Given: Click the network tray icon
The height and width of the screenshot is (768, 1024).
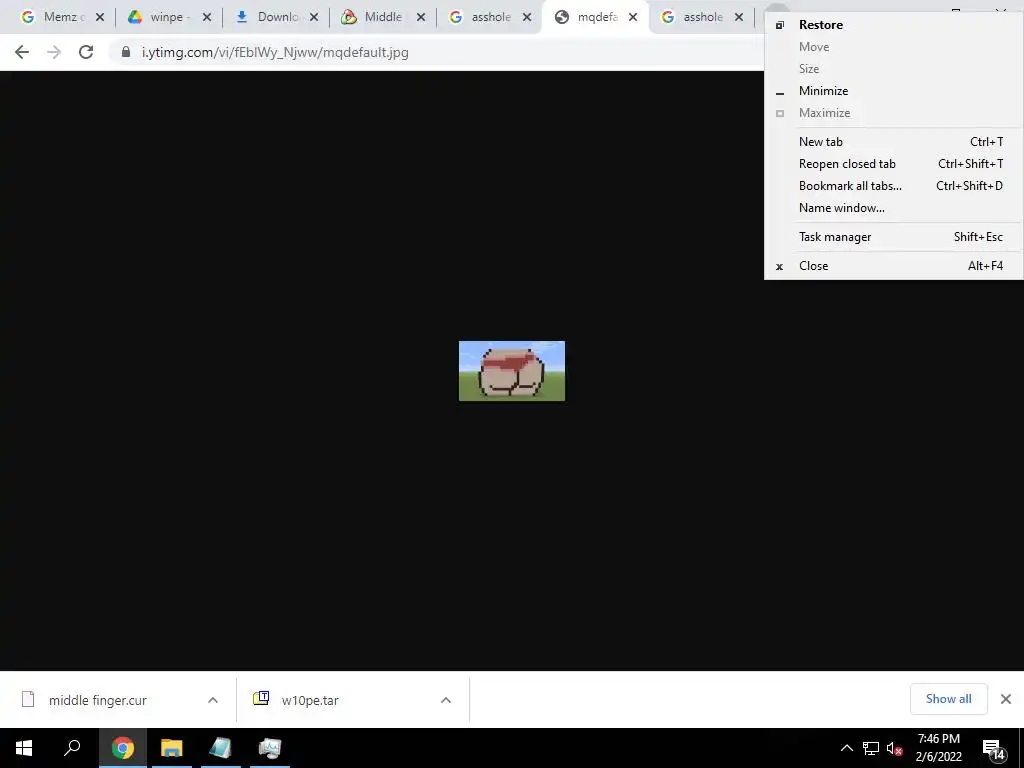Looking at the screenshot, I should pyautogui.click(x=871, y=748).
